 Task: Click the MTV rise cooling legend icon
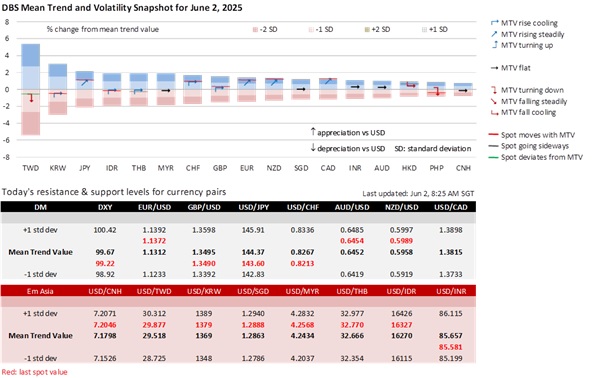pyautogui.click(x=494, y=23)
